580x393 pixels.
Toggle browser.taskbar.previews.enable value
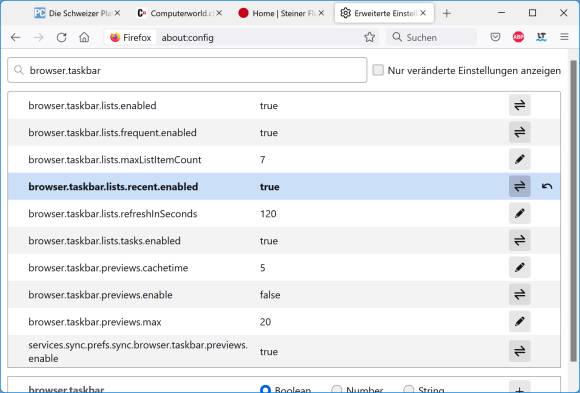pyautogui.click(x=519, y=295)
